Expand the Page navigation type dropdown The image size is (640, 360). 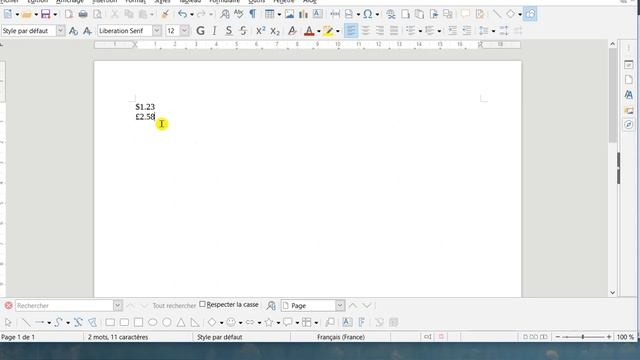click(x=340, y=305)
